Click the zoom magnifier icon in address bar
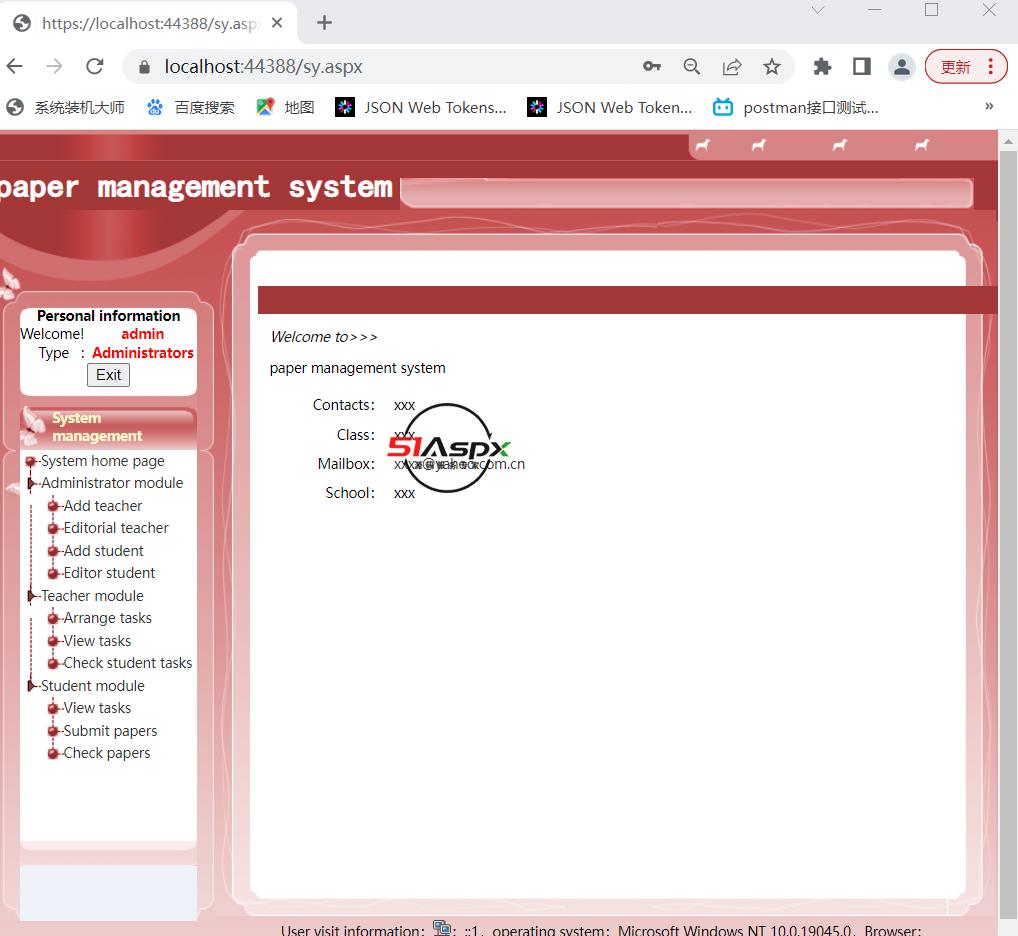Viewport: 1018px width, 936px height. coord(691,66)
